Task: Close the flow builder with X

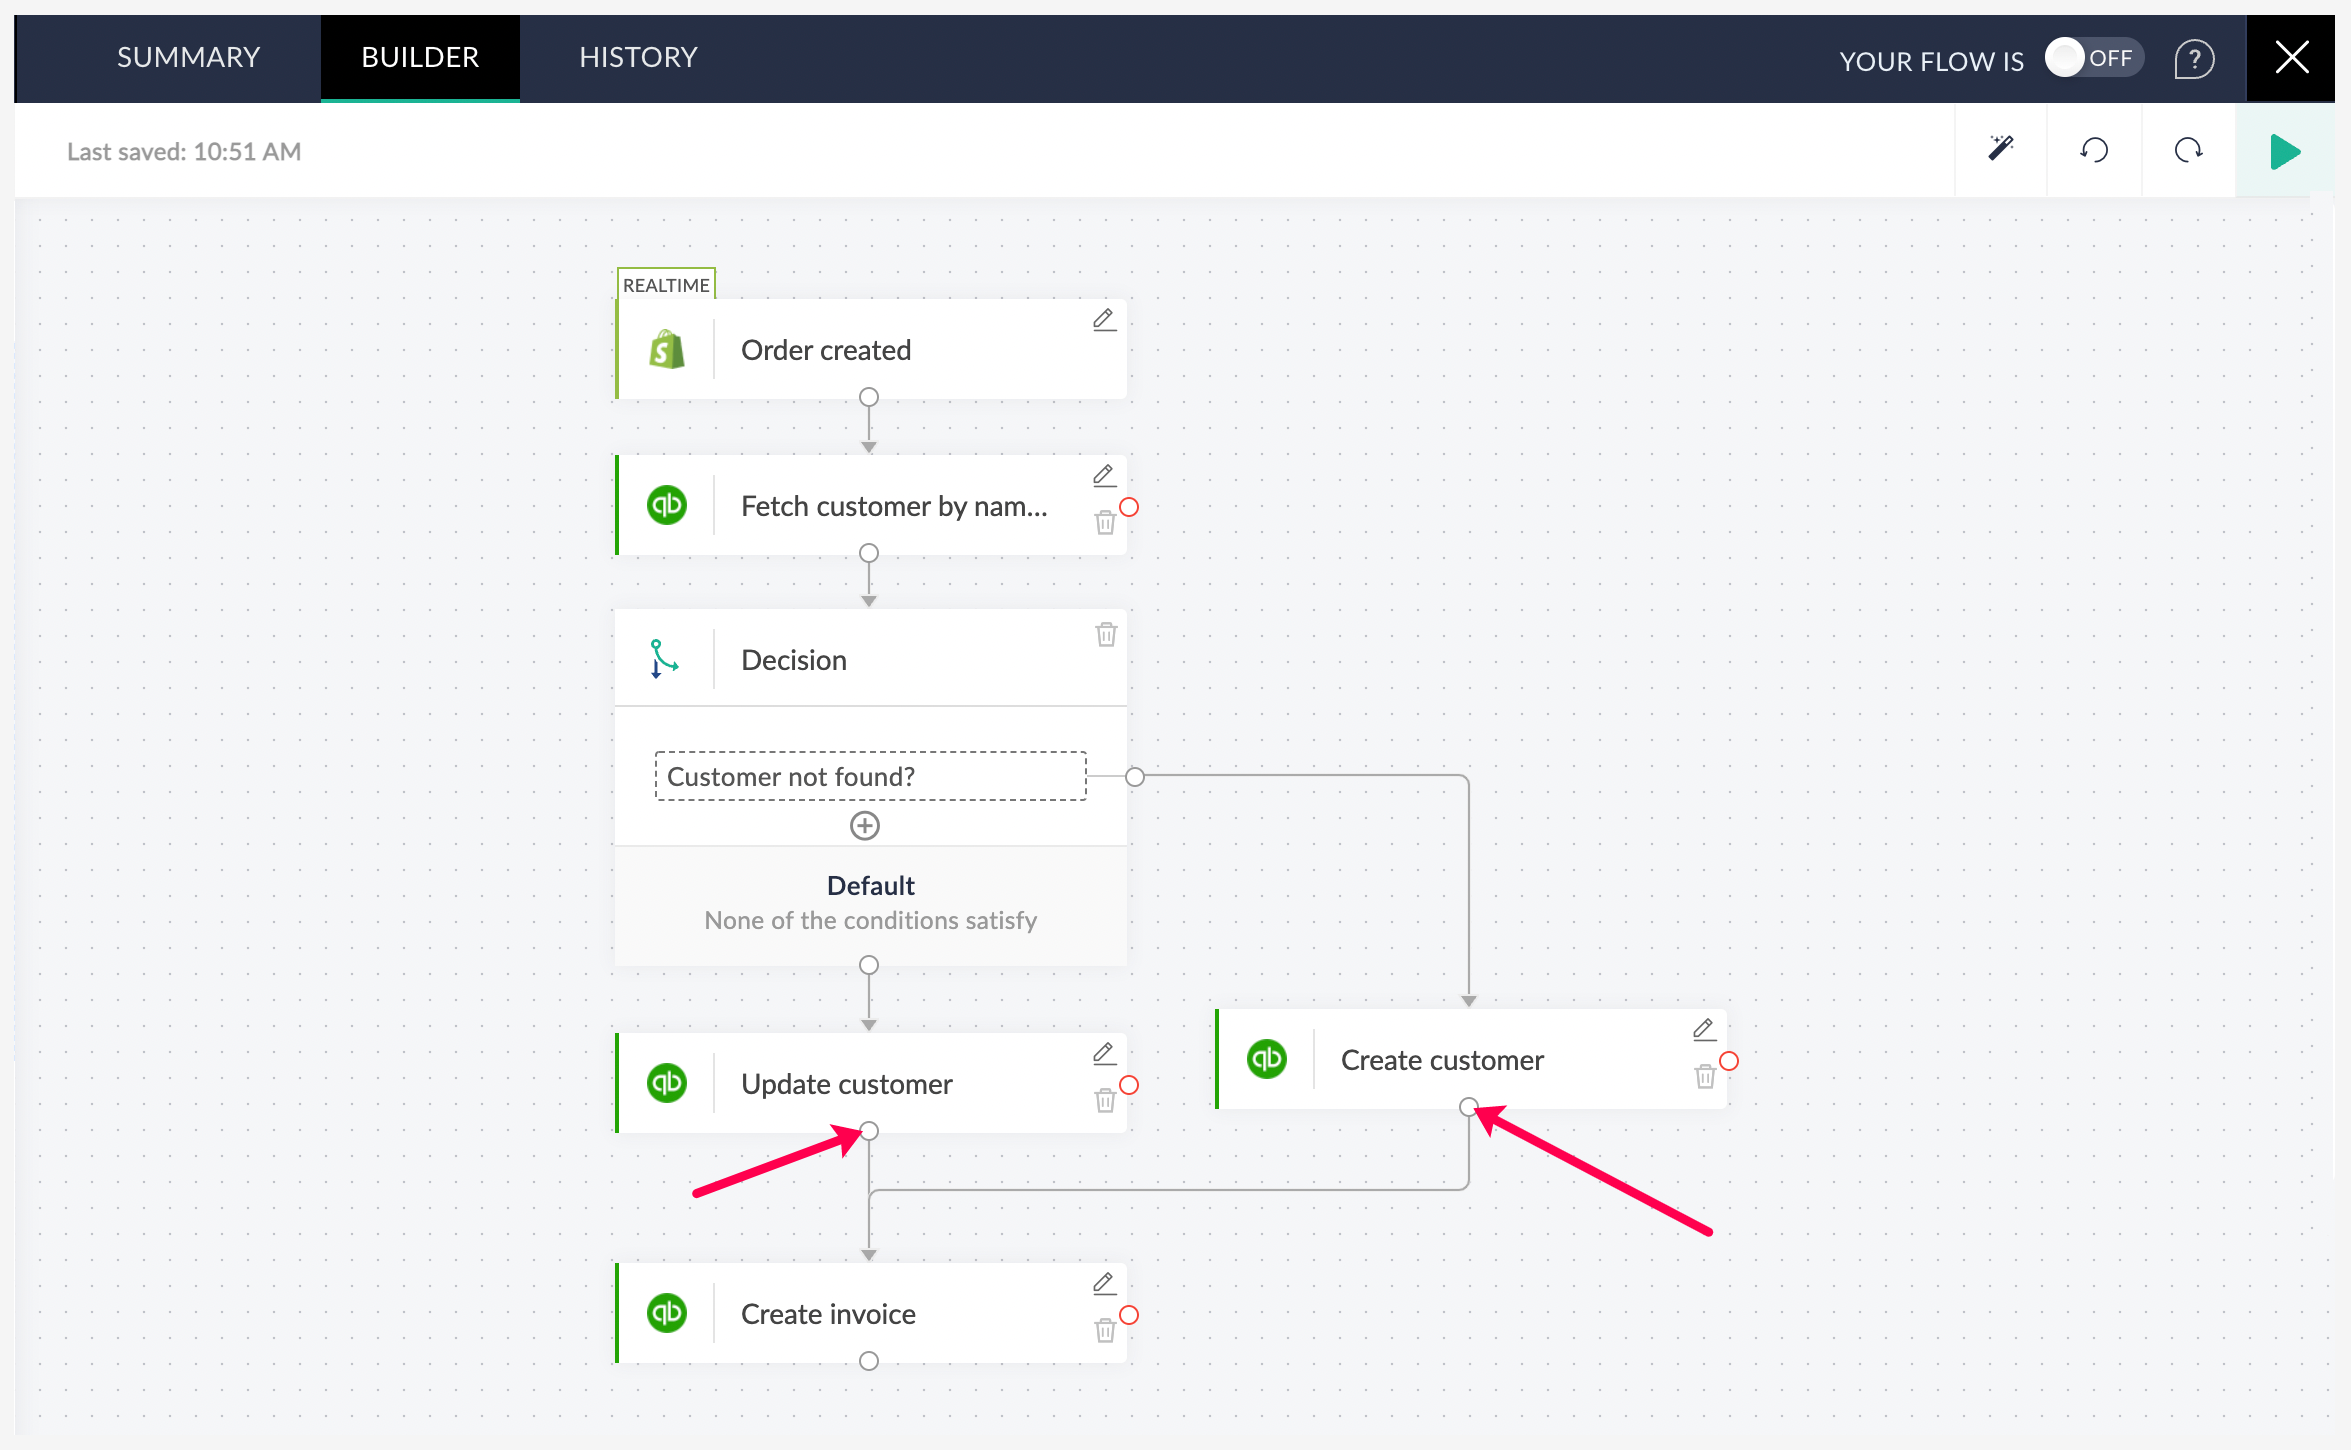Action: (2291, 58)
